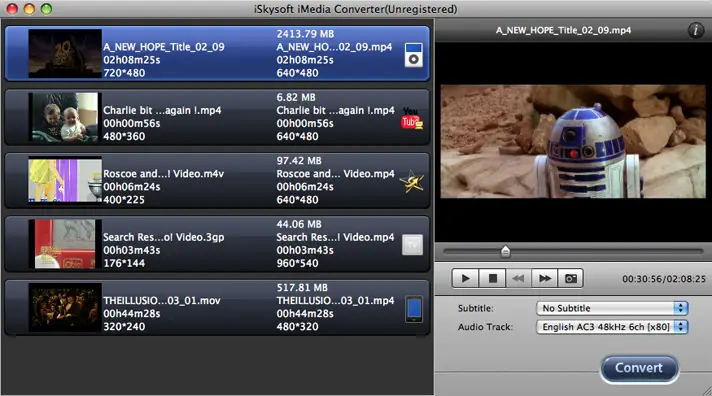
Task: Open the info button in preview header
Action: pos(695,30)
